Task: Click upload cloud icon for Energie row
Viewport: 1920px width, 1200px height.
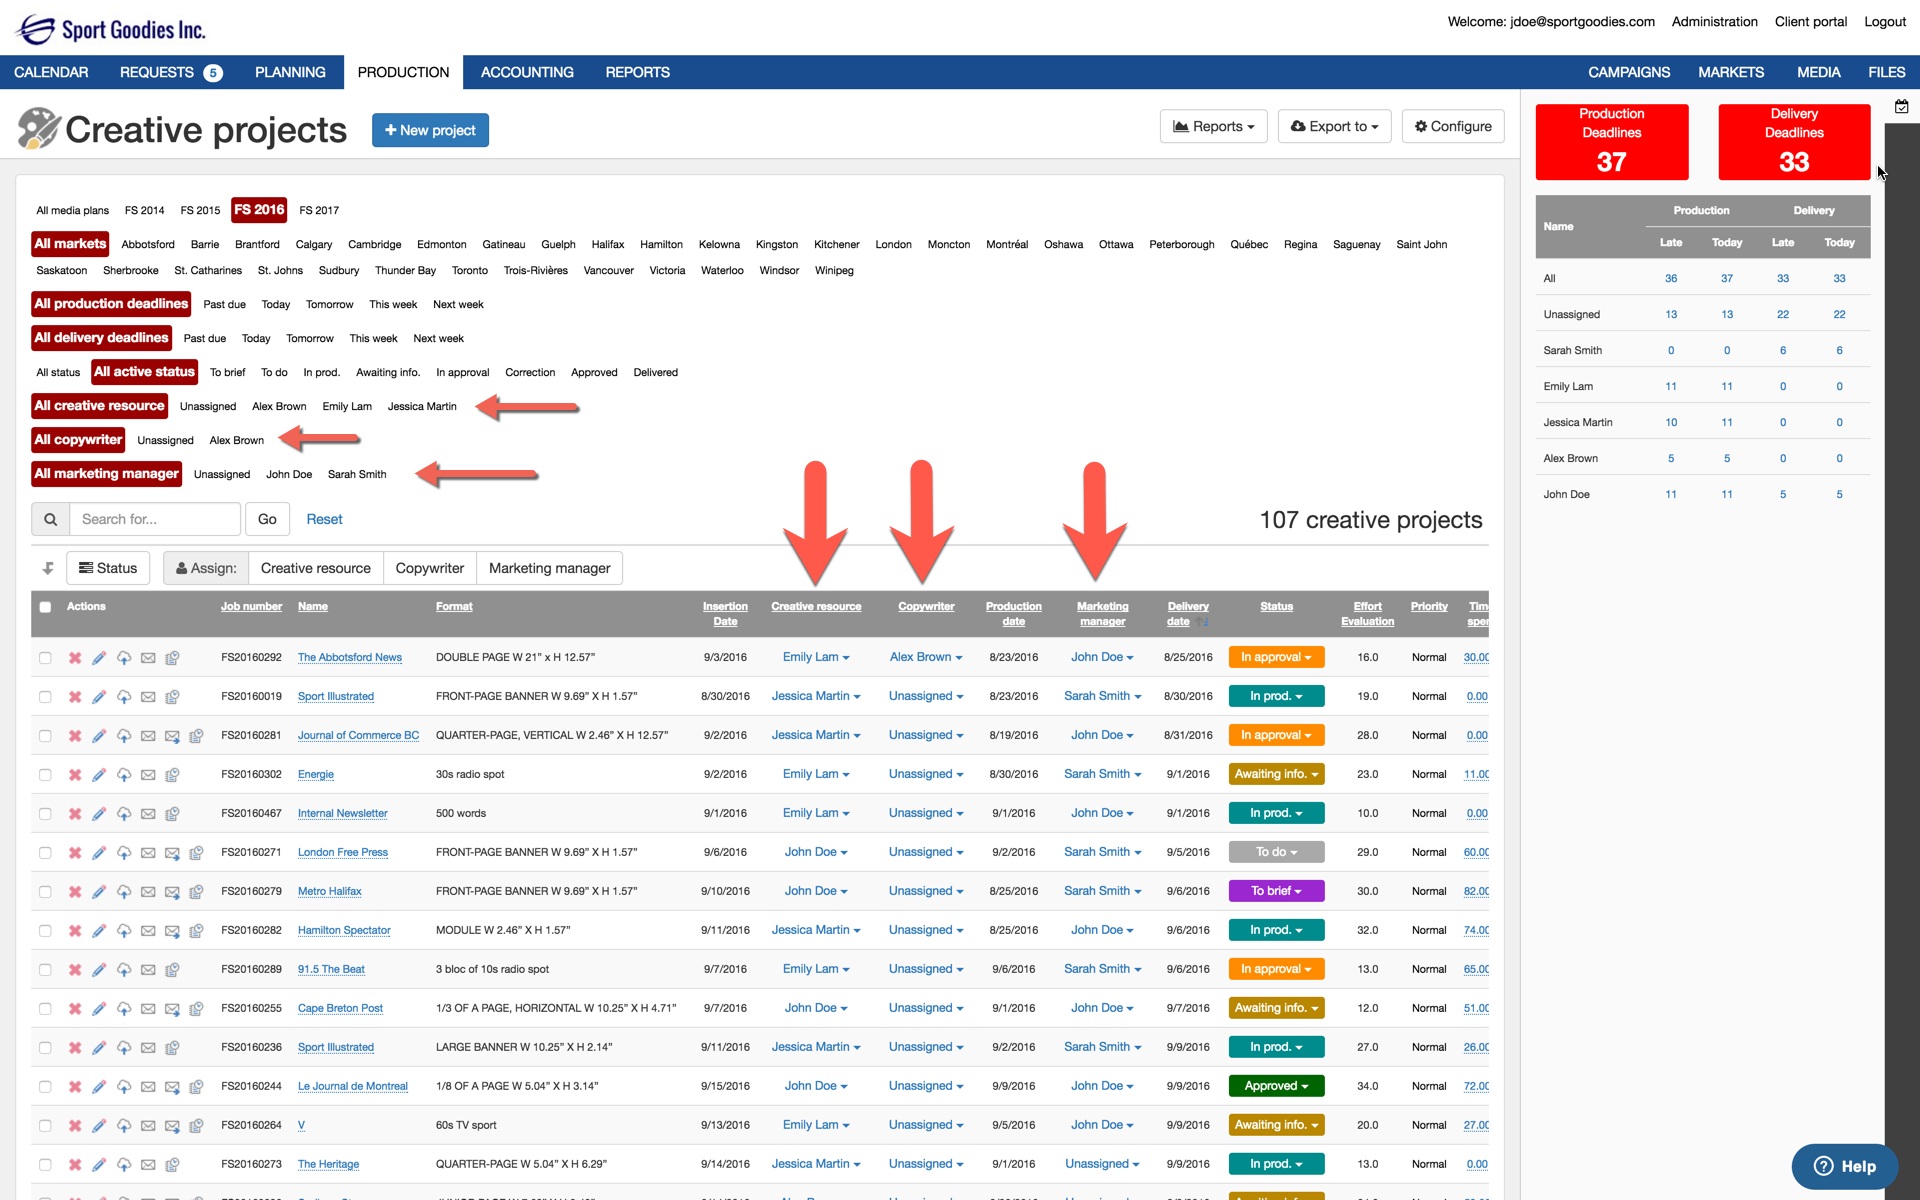Action: point(124,775)
